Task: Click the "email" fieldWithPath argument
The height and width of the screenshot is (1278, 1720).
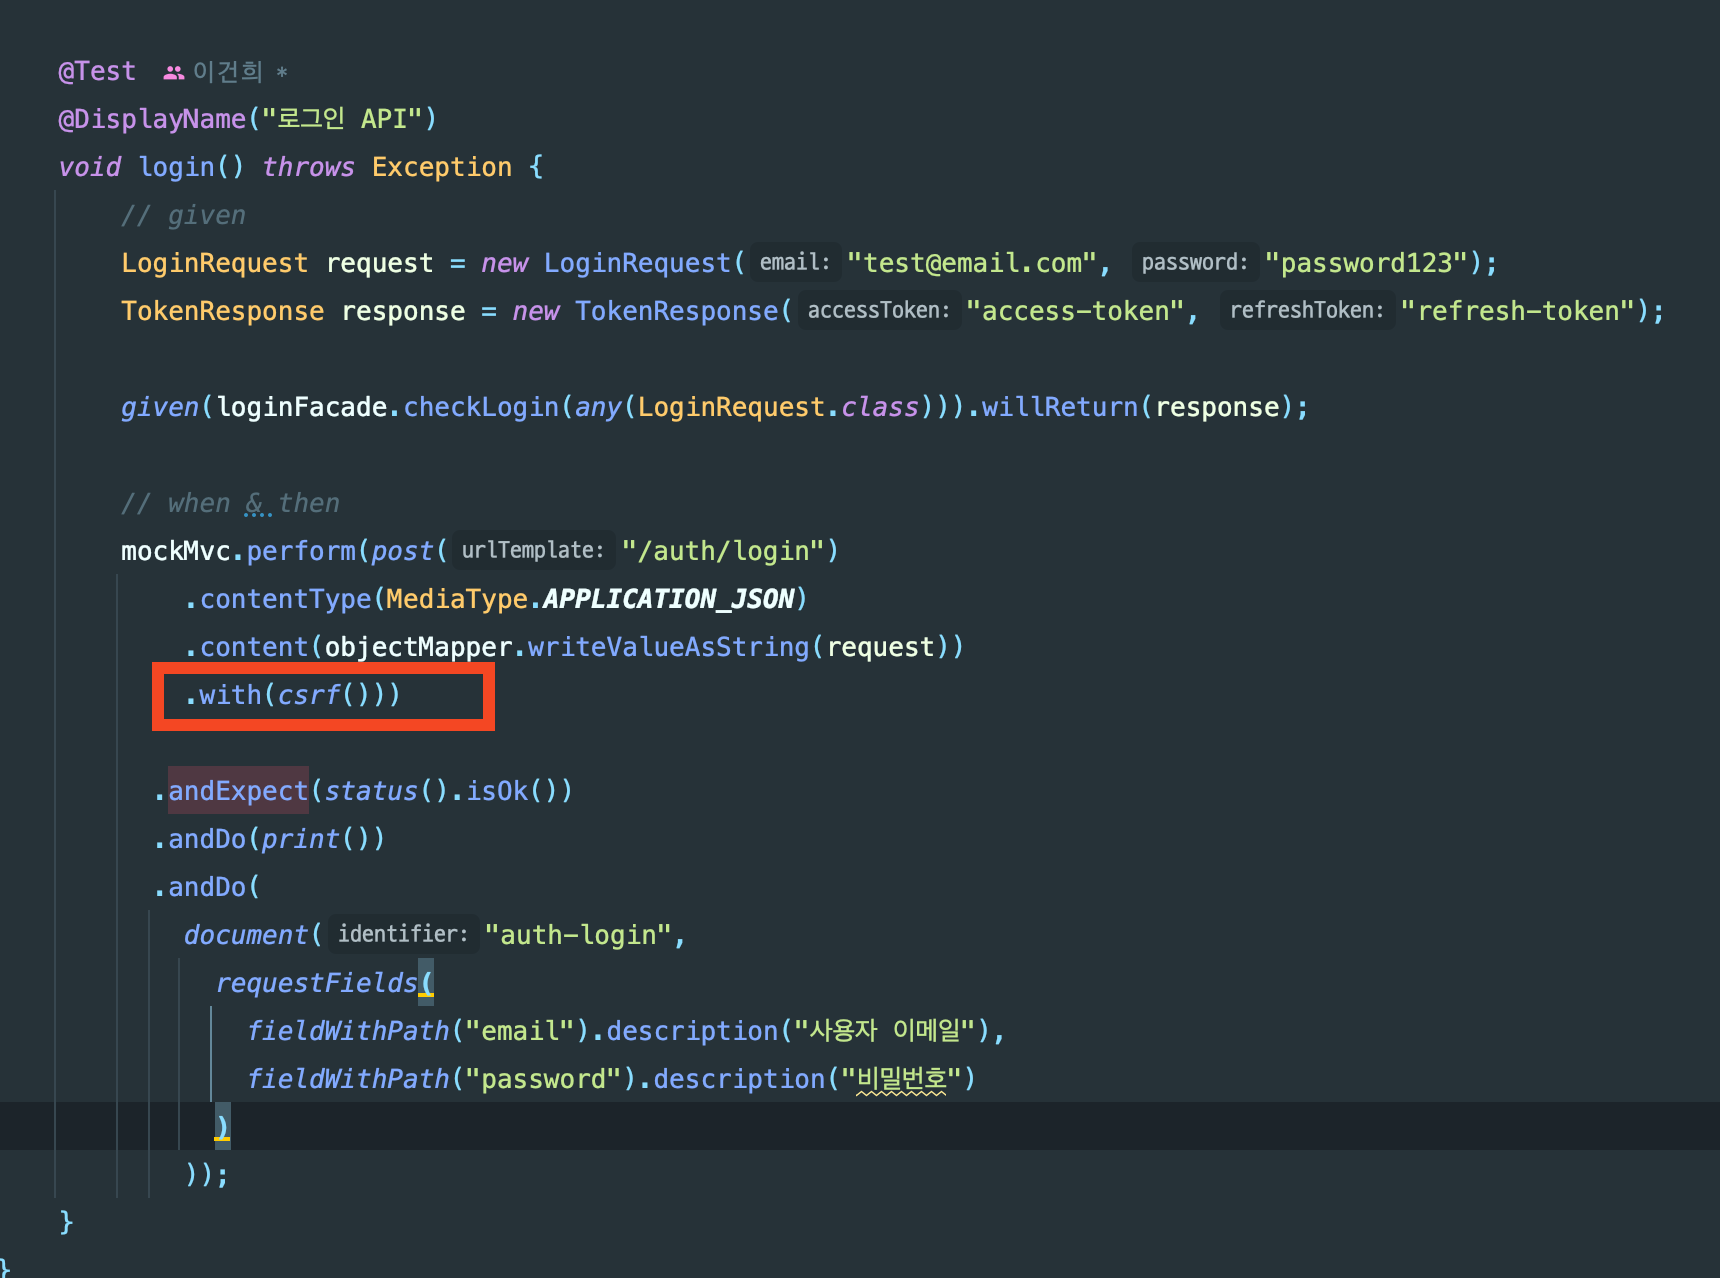Action: (x=520, y=1031)
